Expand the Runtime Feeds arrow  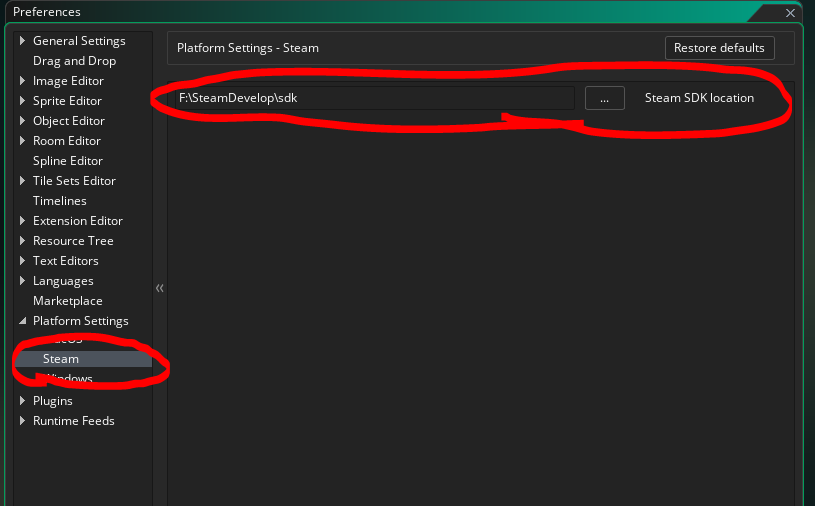pyautogui.click(x=22, y=420)
